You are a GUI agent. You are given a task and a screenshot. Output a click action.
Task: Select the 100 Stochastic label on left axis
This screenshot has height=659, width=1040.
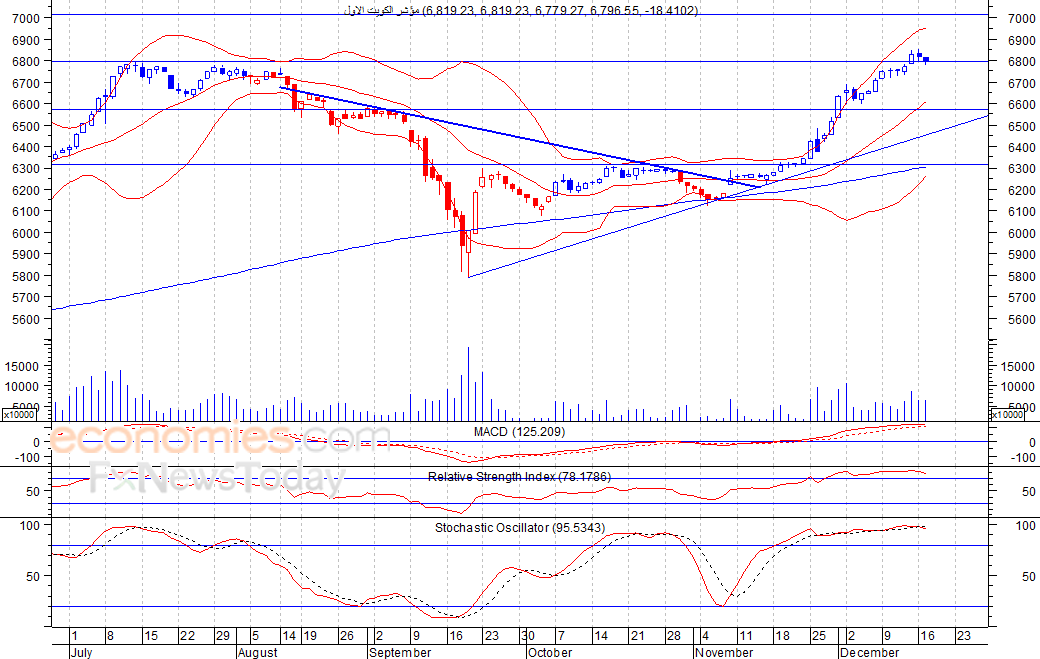(31, 526)
